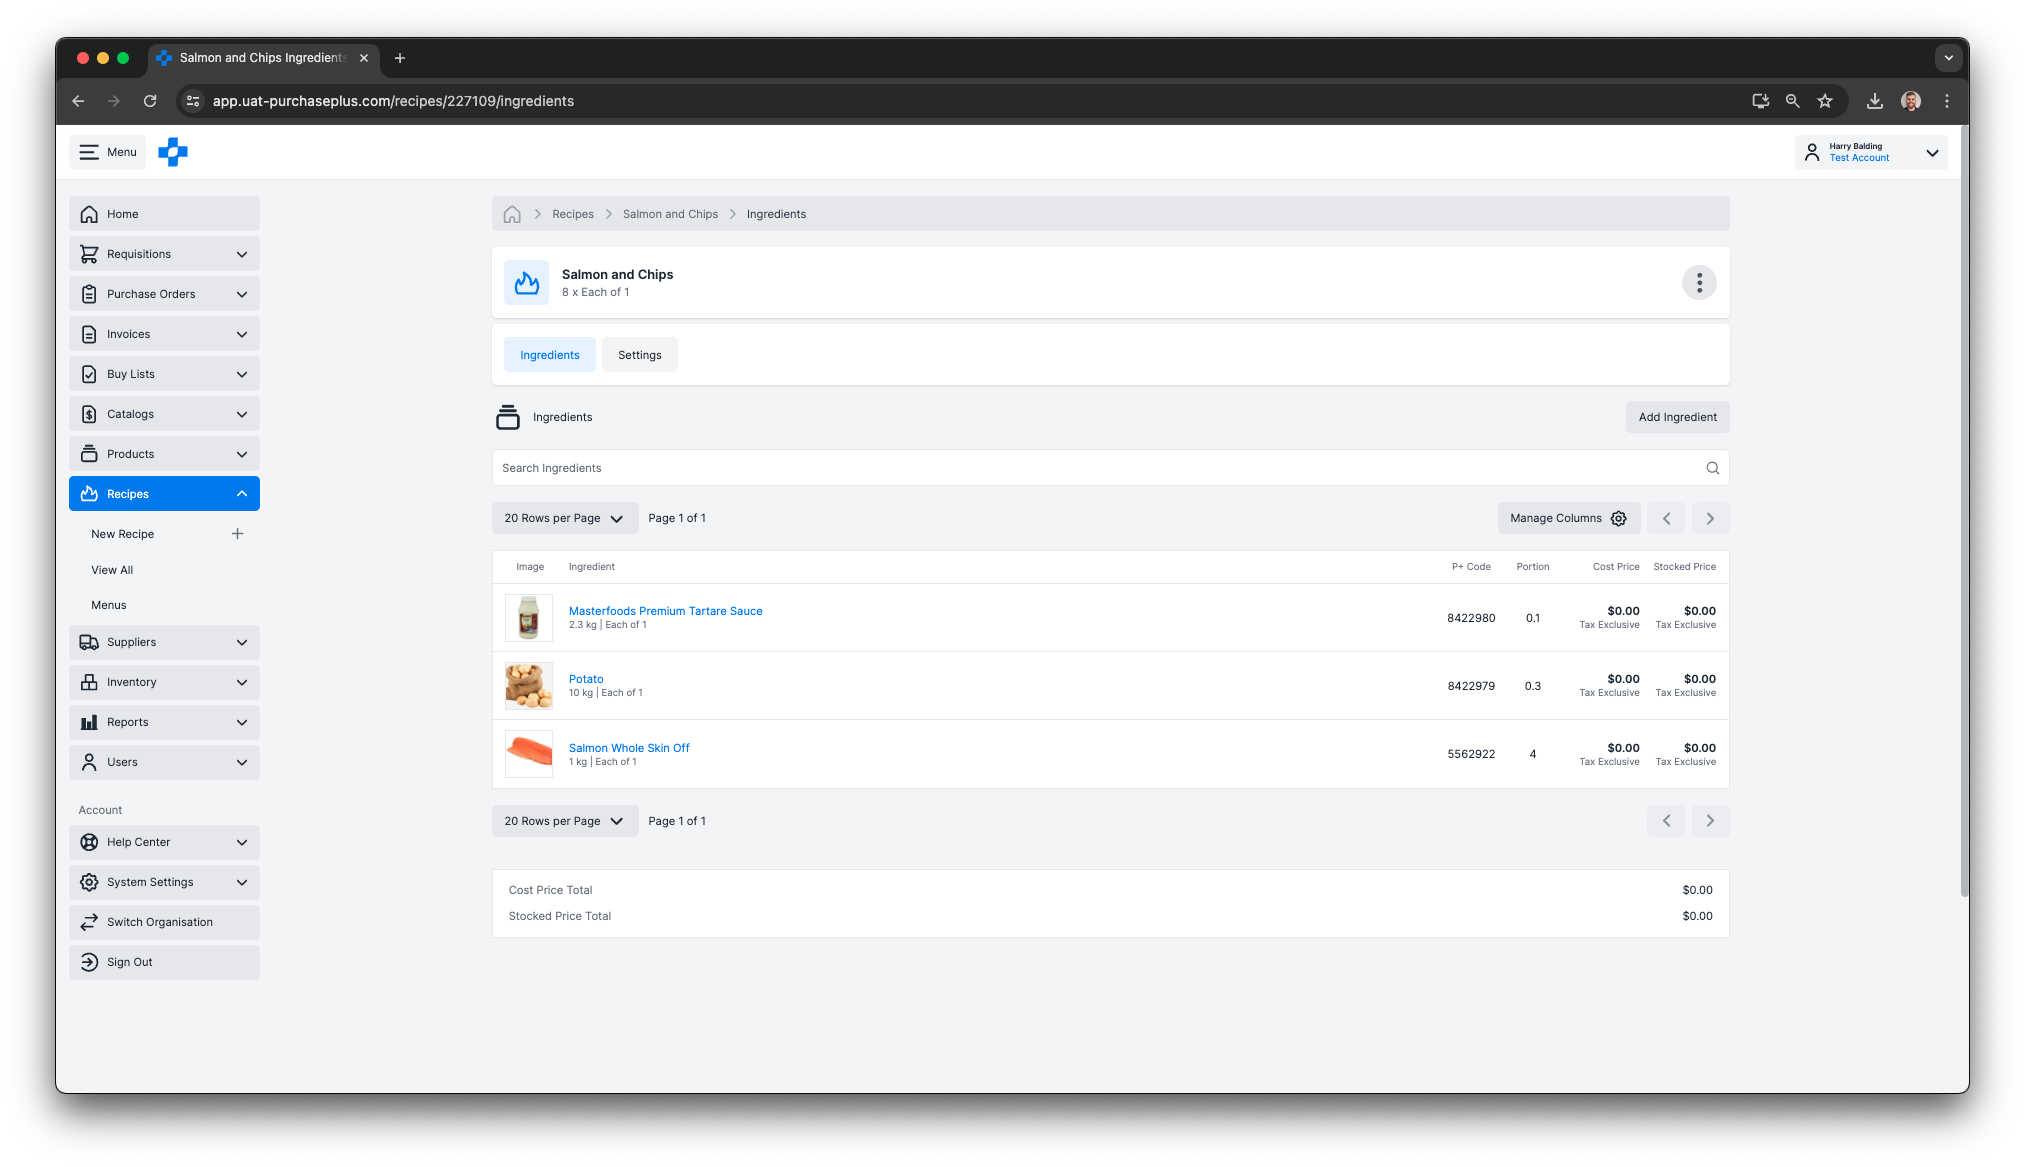Click the site info icon in address bar

coord(194,101)
